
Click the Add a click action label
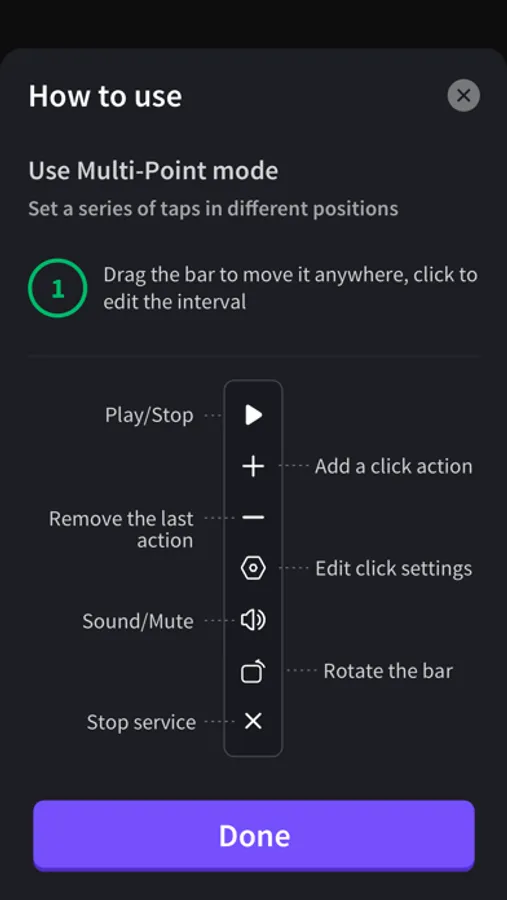tap(393, 466)
